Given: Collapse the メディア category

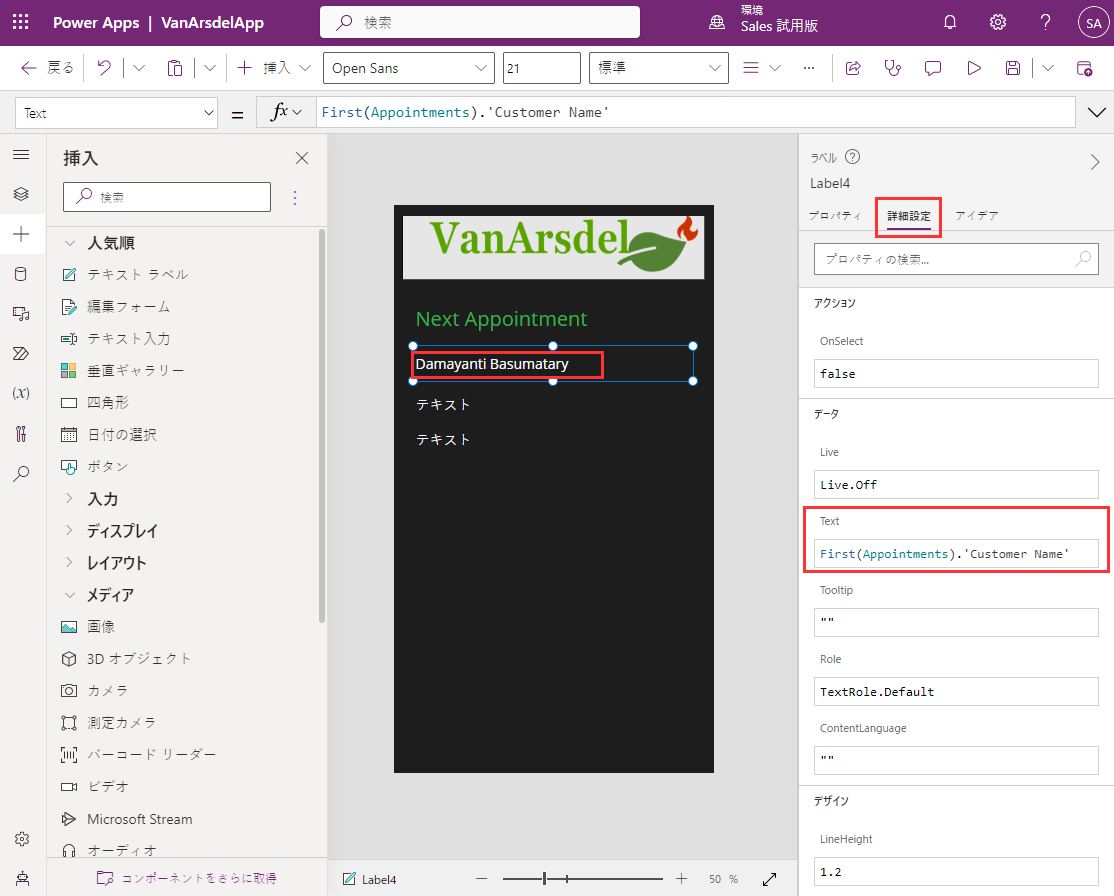Looking at the screenshot, I should coord(70,595).
